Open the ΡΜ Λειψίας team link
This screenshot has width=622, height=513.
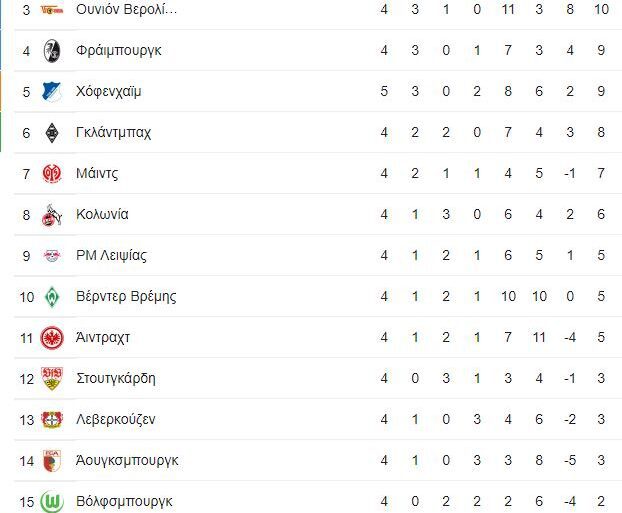point(111,256)
